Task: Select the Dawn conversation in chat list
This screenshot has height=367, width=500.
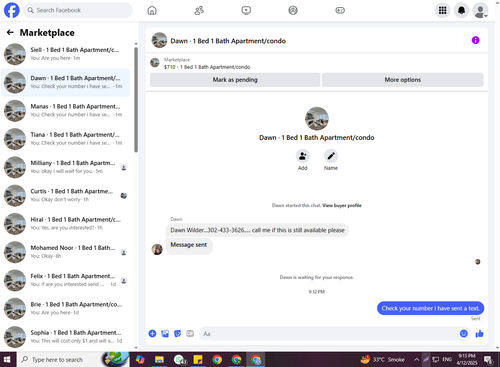Action: [66, 82]
